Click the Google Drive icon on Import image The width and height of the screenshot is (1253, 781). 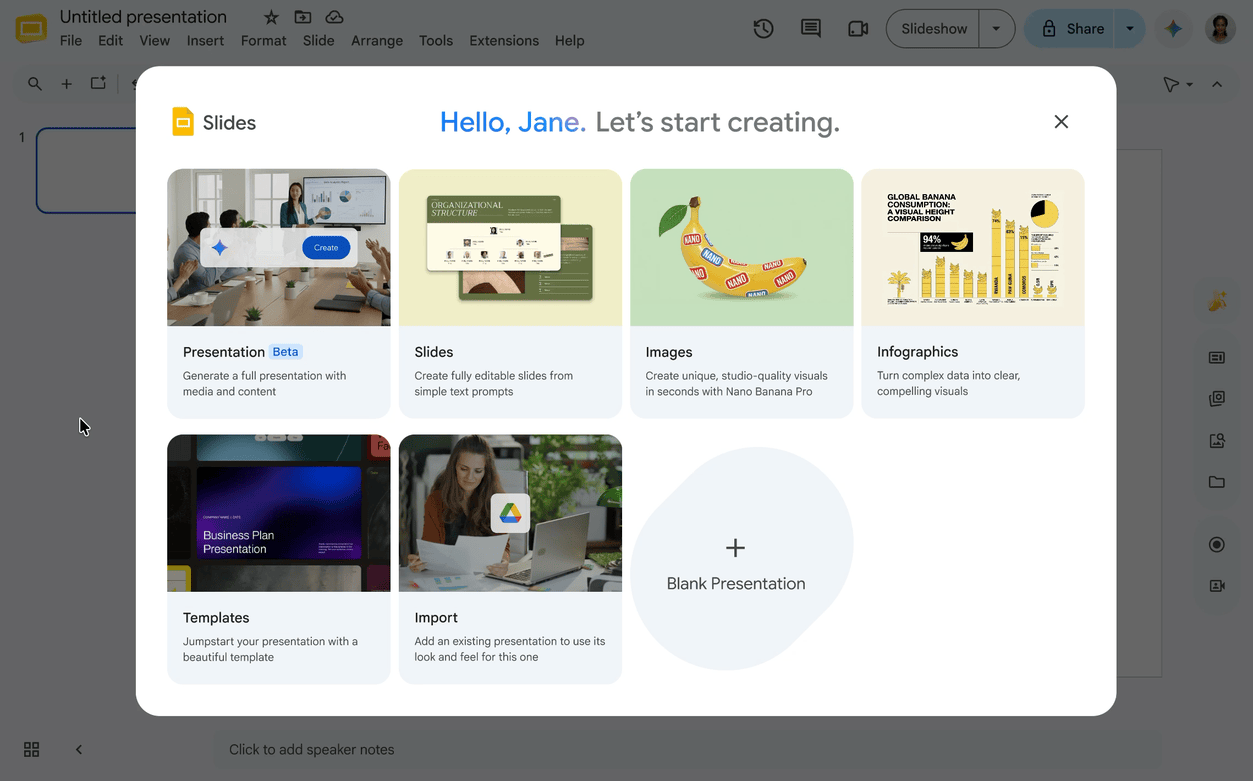[510, 513]
